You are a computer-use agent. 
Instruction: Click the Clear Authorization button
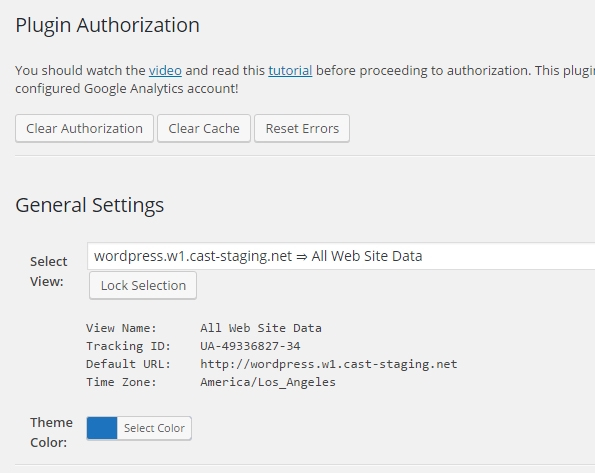(x=84, y=128)
